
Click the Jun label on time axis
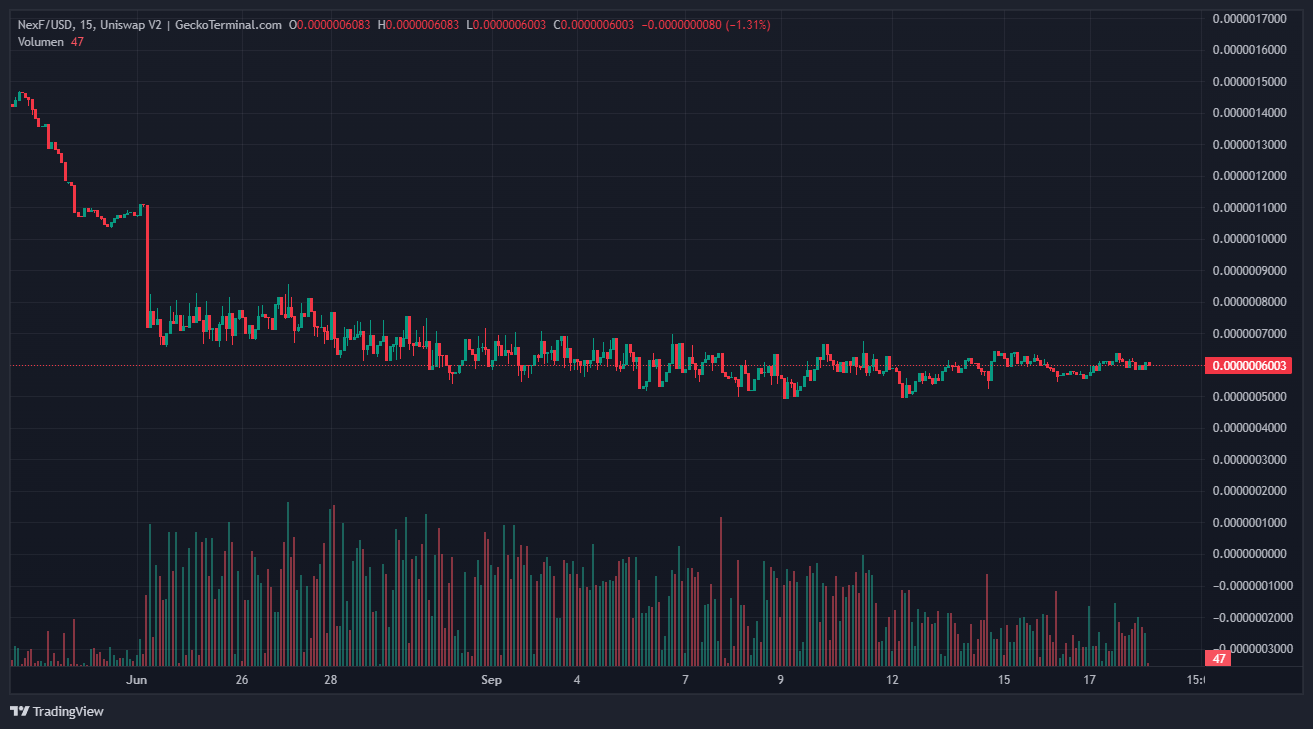pos(137,680)
